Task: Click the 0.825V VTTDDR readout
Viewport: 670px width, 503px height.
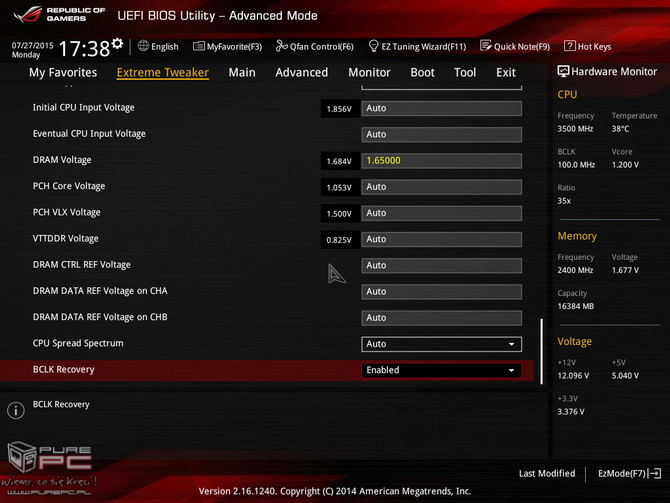Action: tap(339, 240)
